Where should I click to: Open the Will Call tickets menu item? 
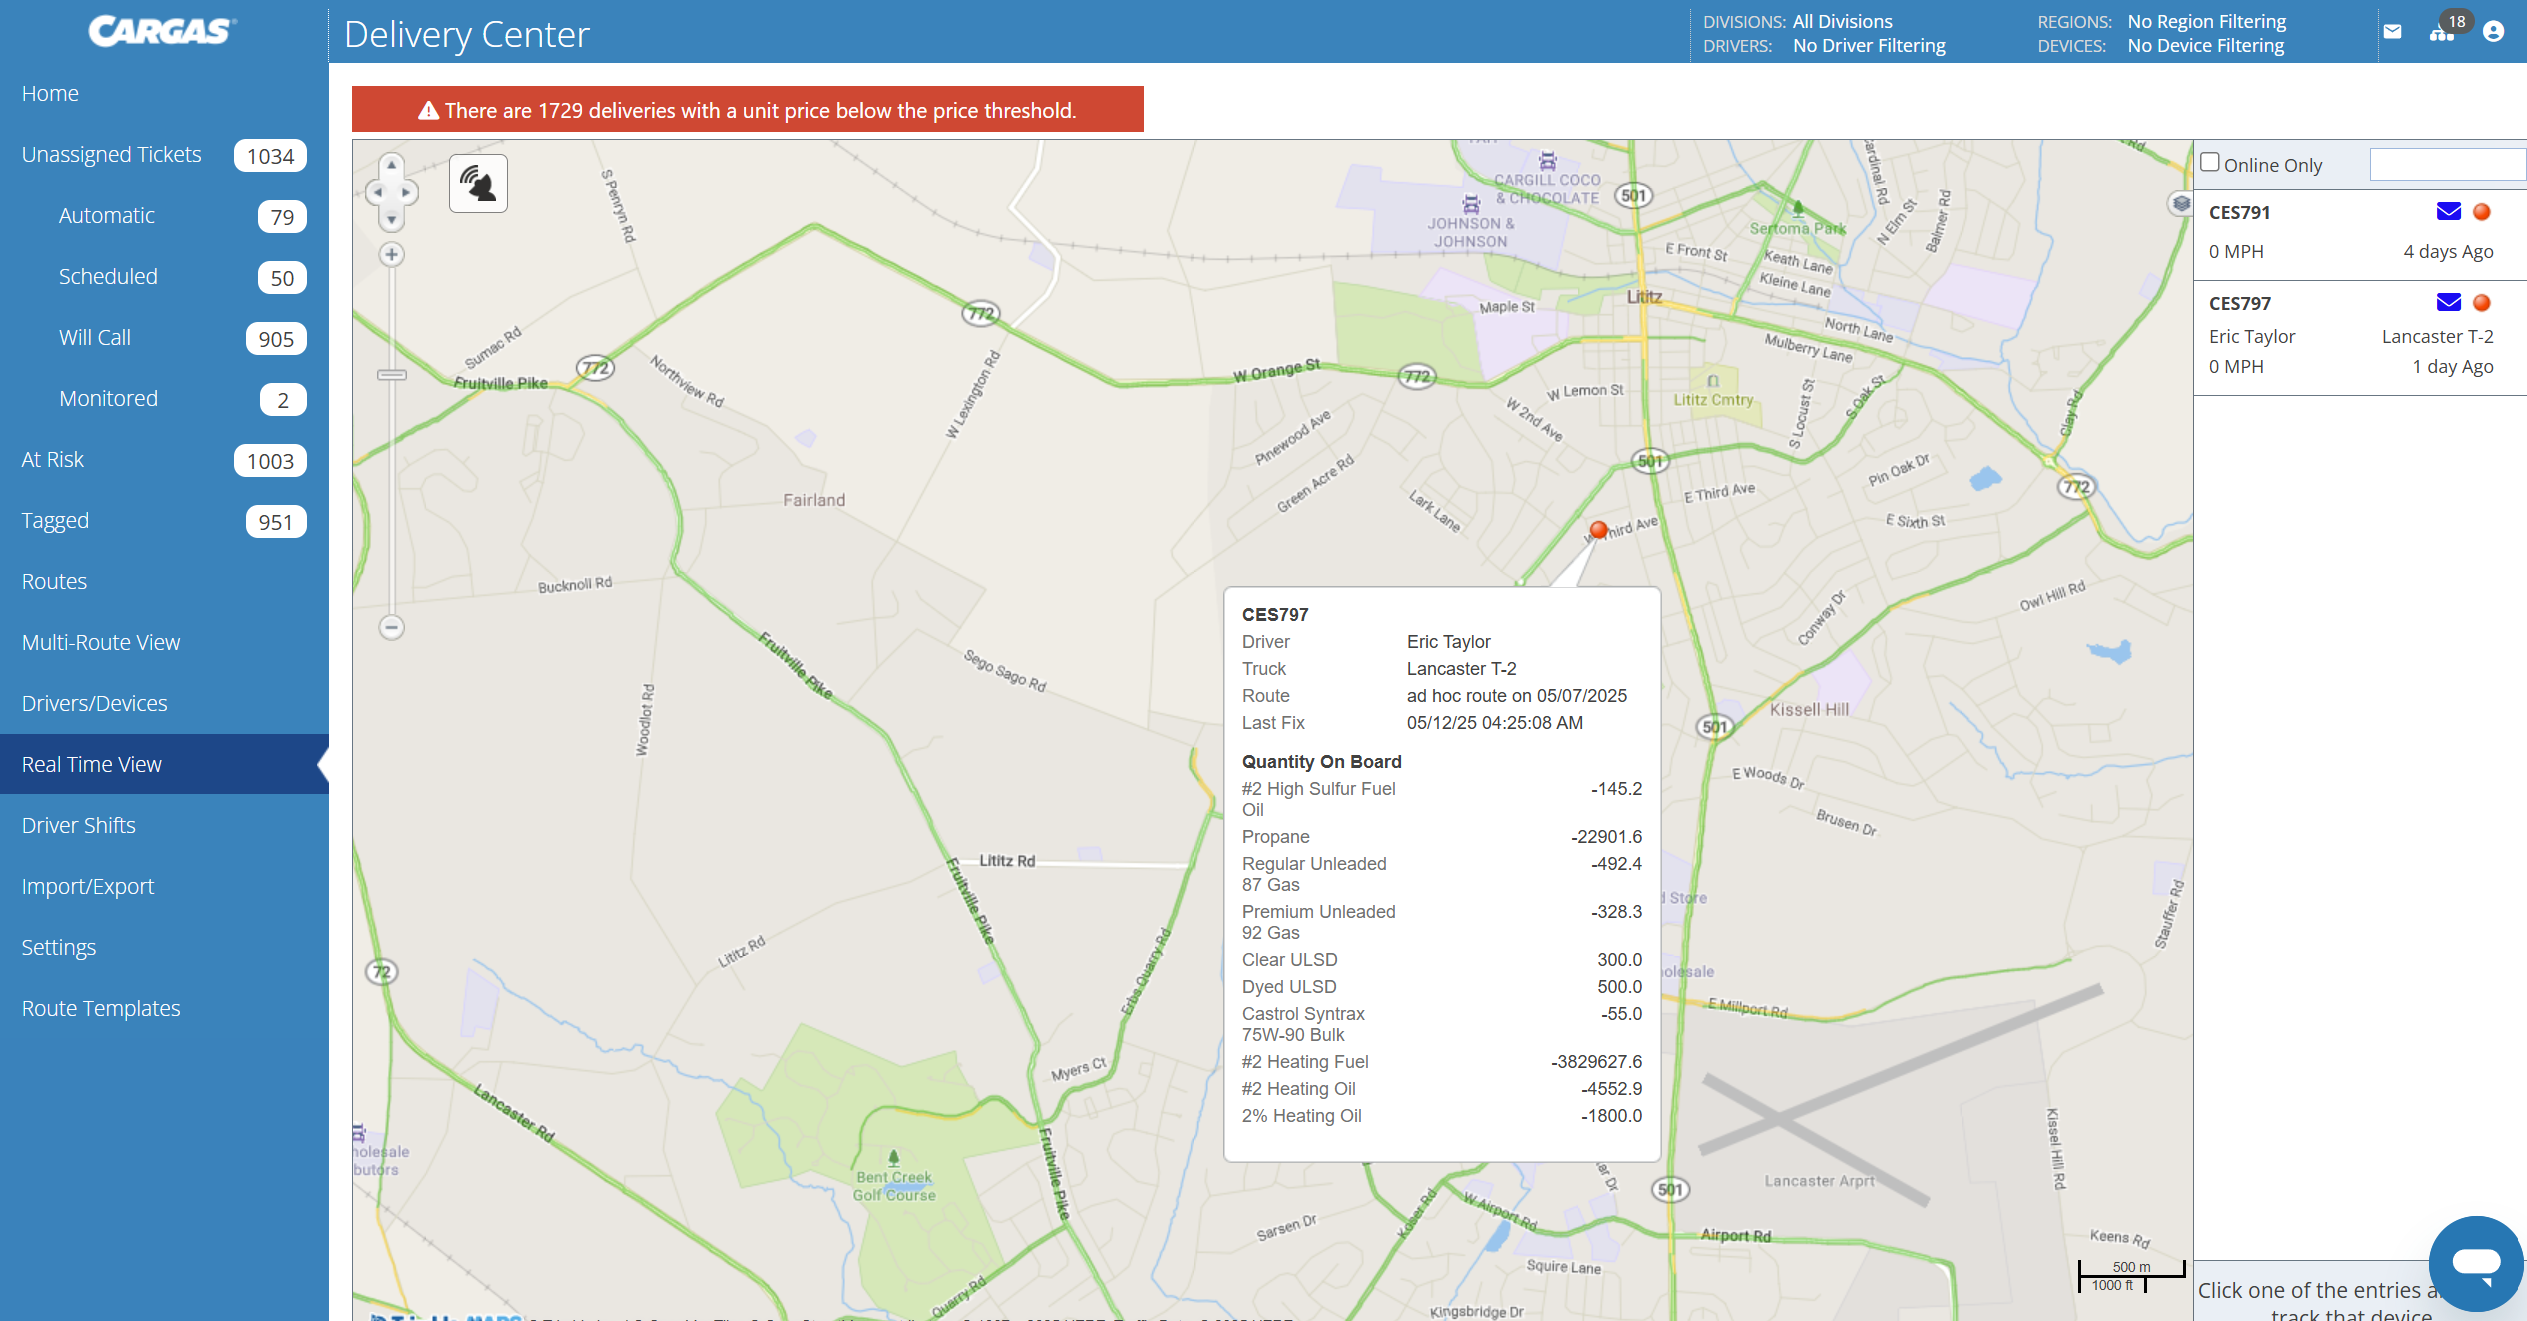pos(95,338)
